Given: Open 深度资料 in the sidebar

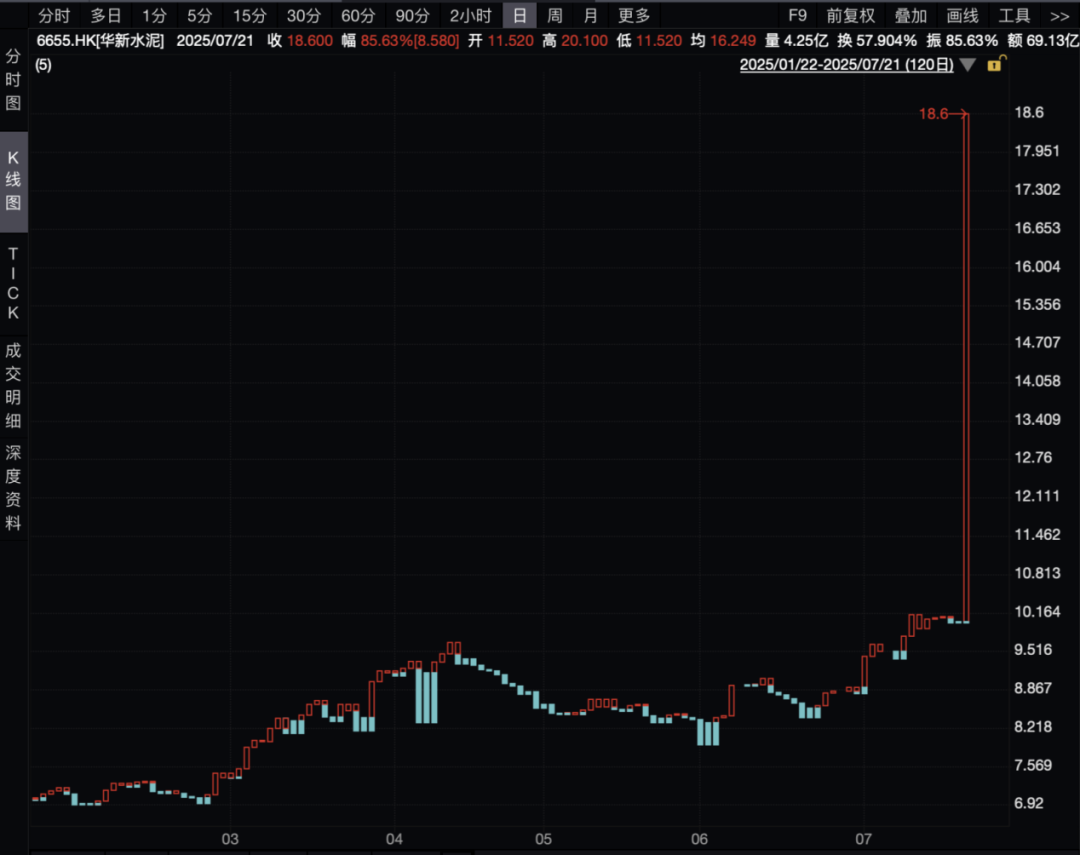Looking at the screenshot, I should tap(13, 487).
